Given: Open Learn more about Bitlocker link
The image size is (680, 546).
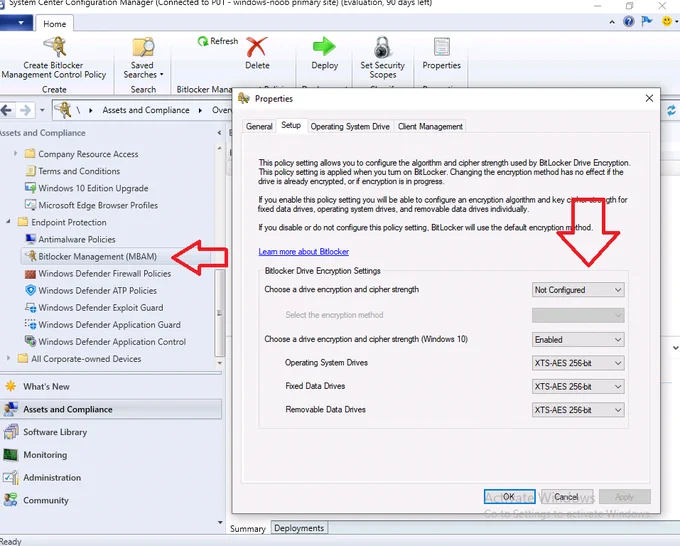Looking at the screenshot, I should click(304, 252).
